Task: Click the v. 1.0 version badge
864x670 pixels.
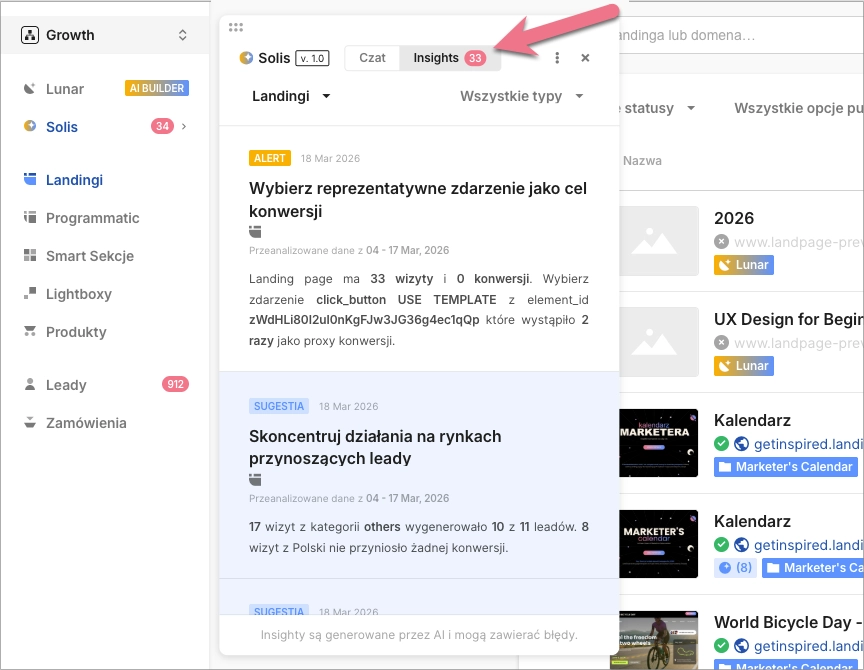Action: click(312, 58)
